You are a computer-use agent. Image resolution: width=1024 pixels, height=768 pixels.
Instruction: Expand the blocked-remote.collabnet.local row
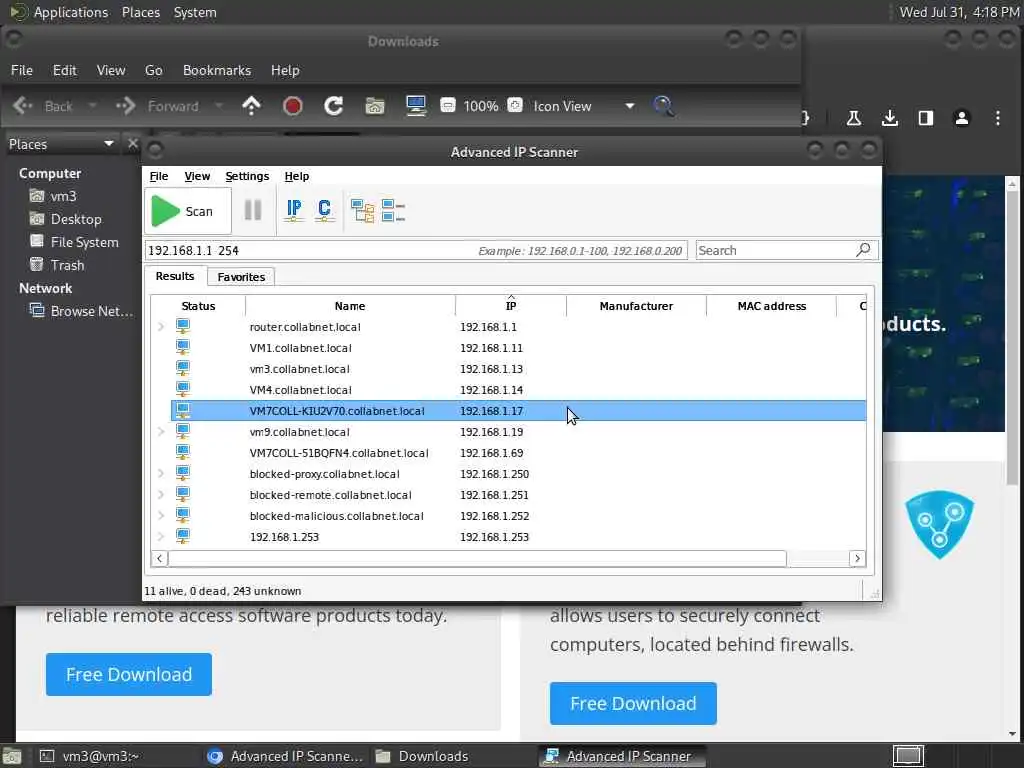tap(161, 494)
